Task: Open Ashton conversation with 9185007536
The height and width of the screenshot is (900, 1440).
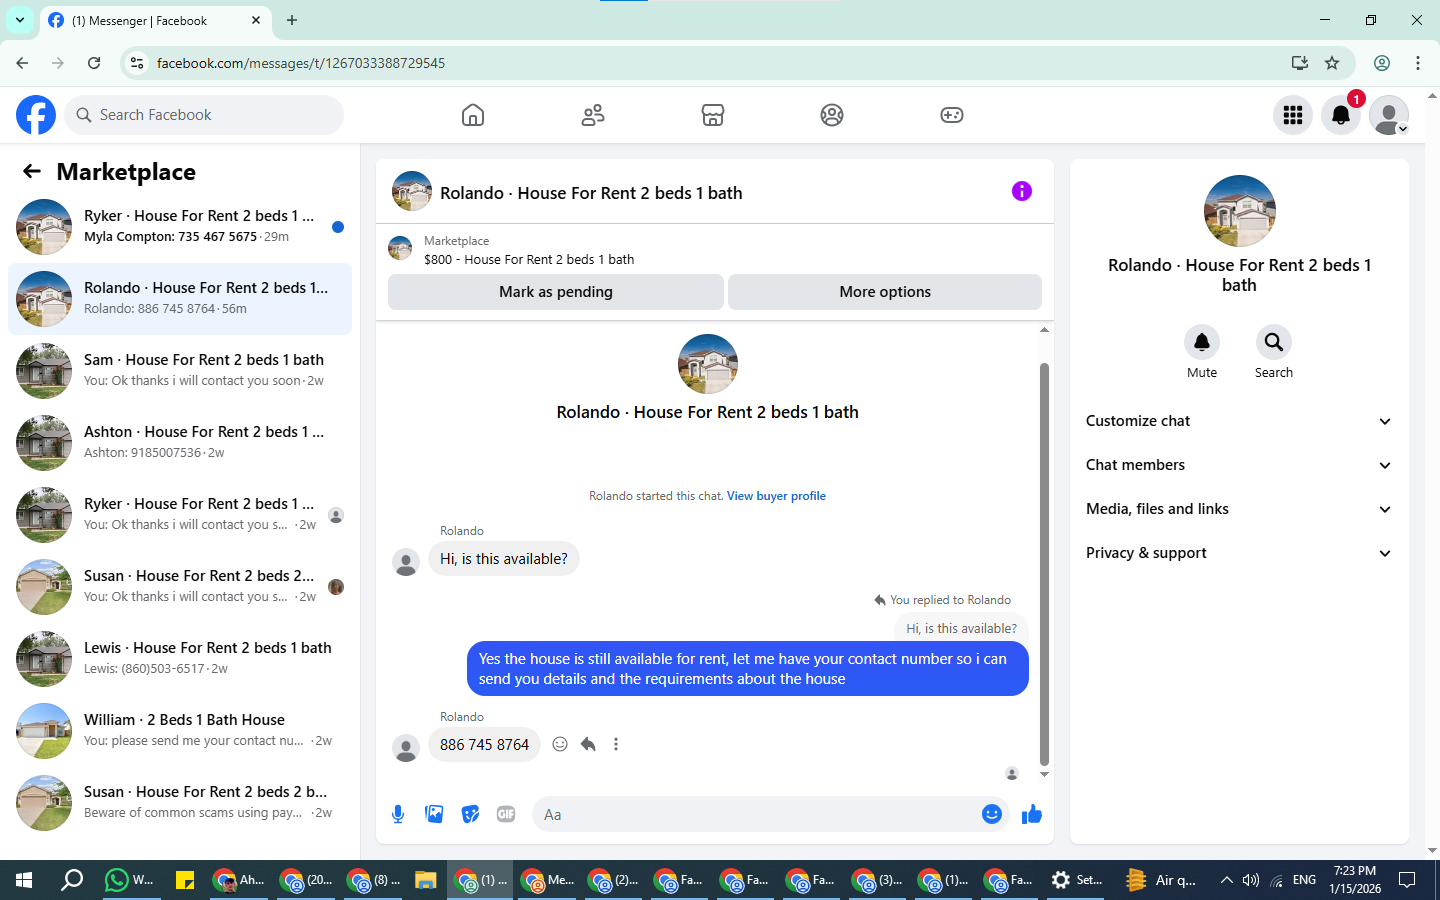Action: pyautogui.click(x=180, y=442)
